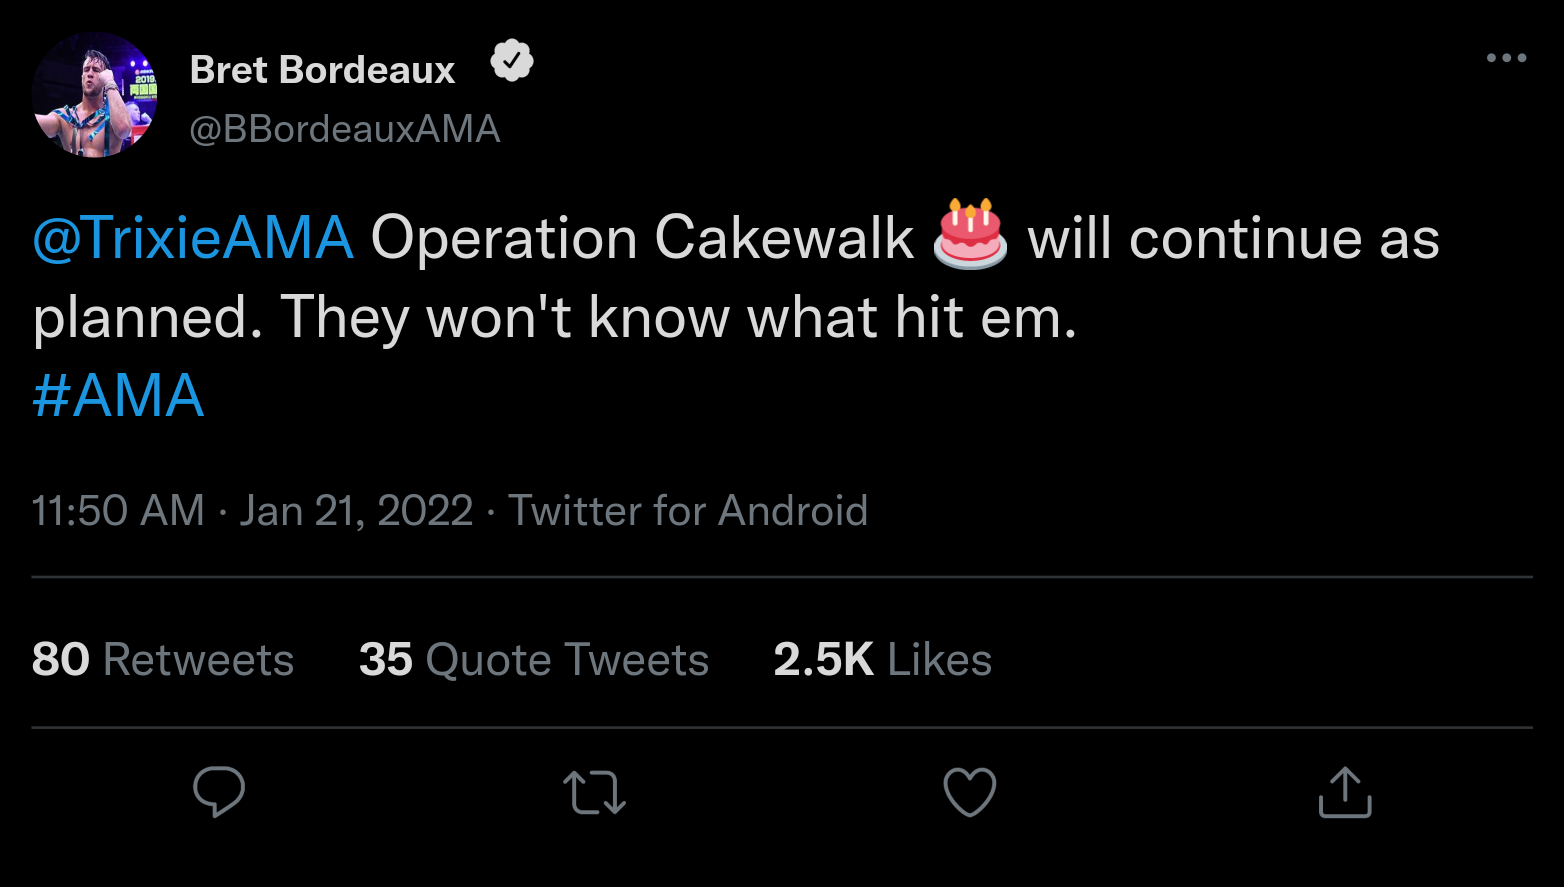The image size is (1564, 887).
Task: Click the text "They won't know what hit em"
Action: coord(678,318)
